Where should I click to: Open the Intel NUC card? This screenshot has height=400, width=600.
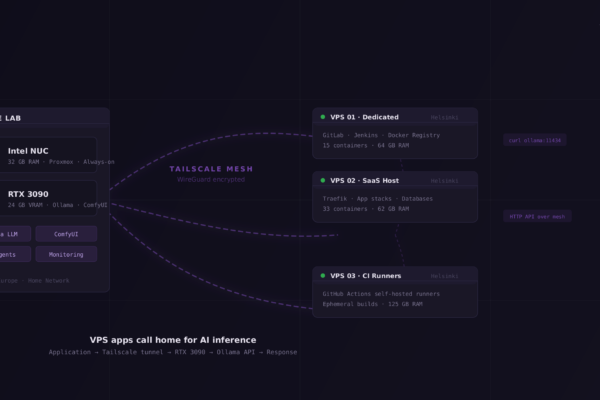click(x=48, y=155)
